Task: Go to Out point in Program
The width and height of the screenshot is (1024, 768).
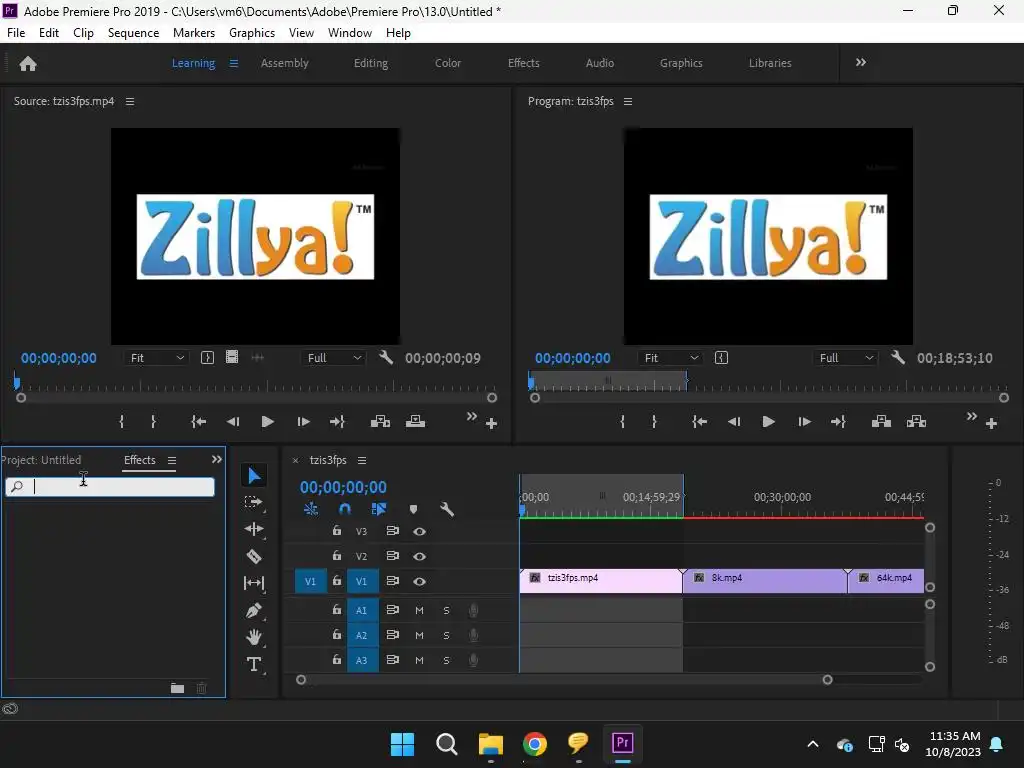Action: coord(839,421)
